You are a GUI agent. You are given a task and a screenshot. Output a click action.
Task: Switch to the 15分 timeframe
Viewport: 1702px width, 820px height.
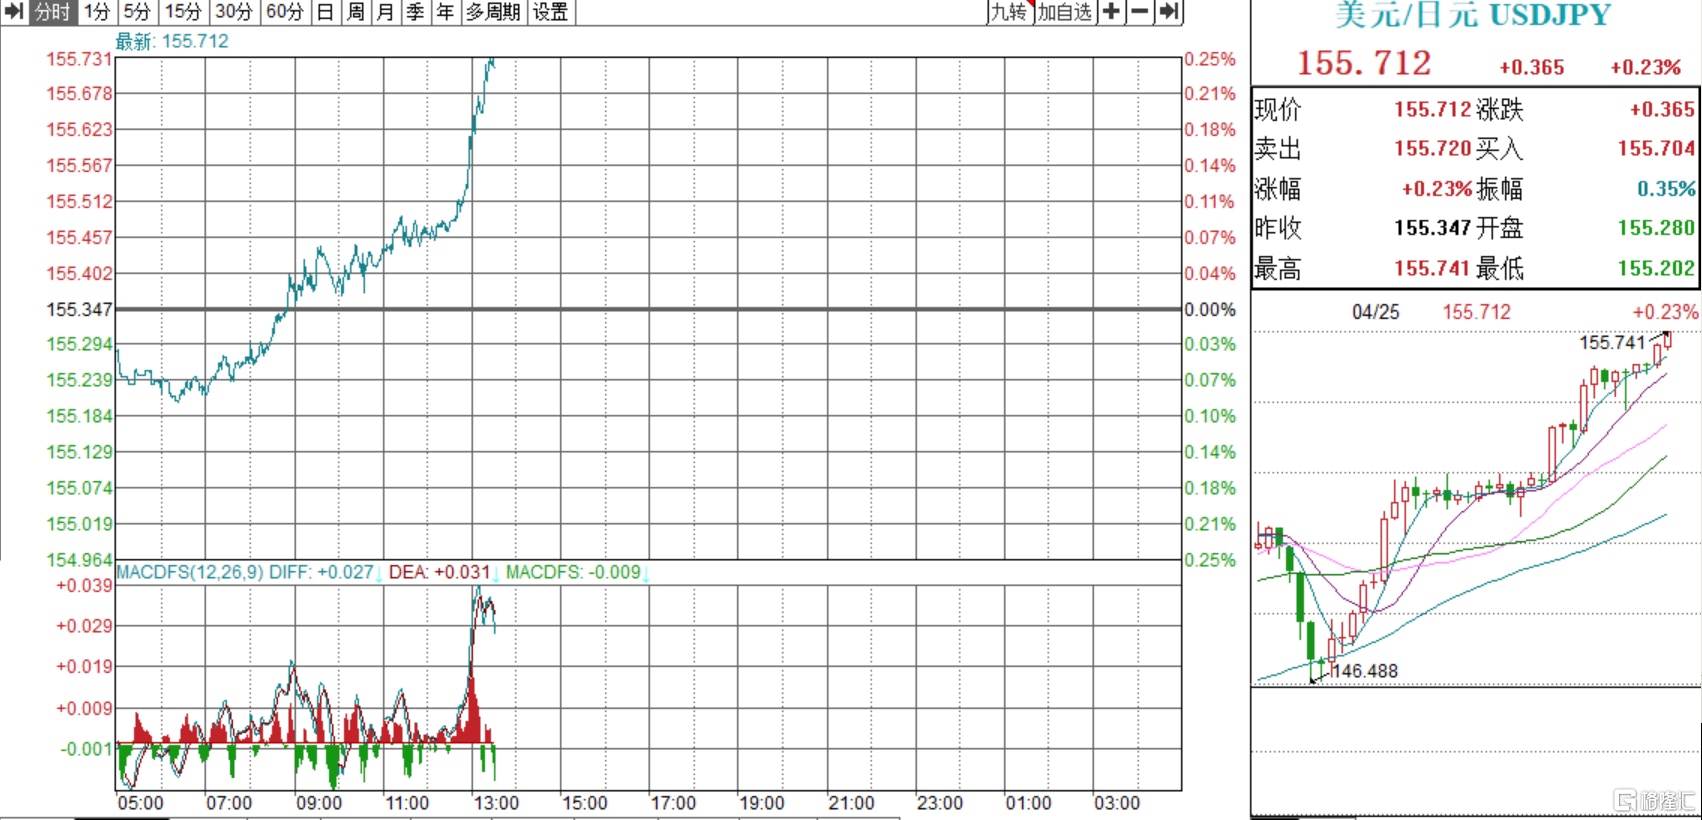(x=183, y=12)
